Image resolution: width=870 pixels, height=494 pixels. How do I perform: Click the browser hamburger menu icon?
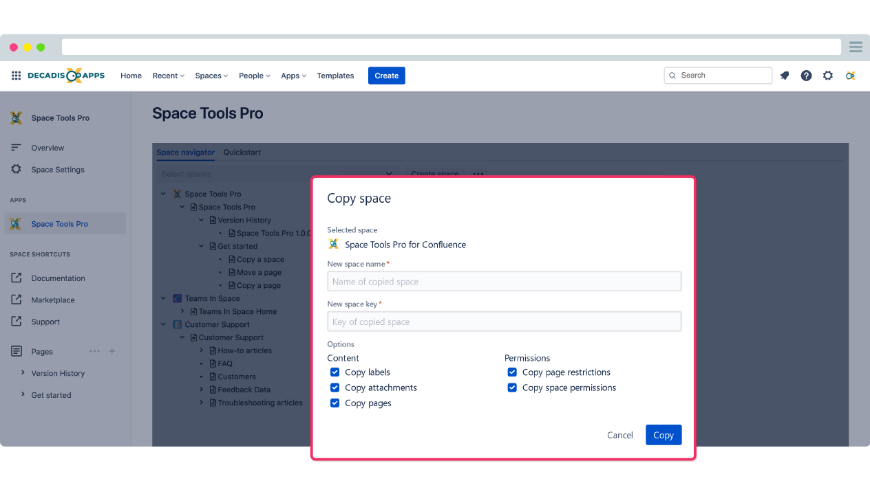coord(856,47)
